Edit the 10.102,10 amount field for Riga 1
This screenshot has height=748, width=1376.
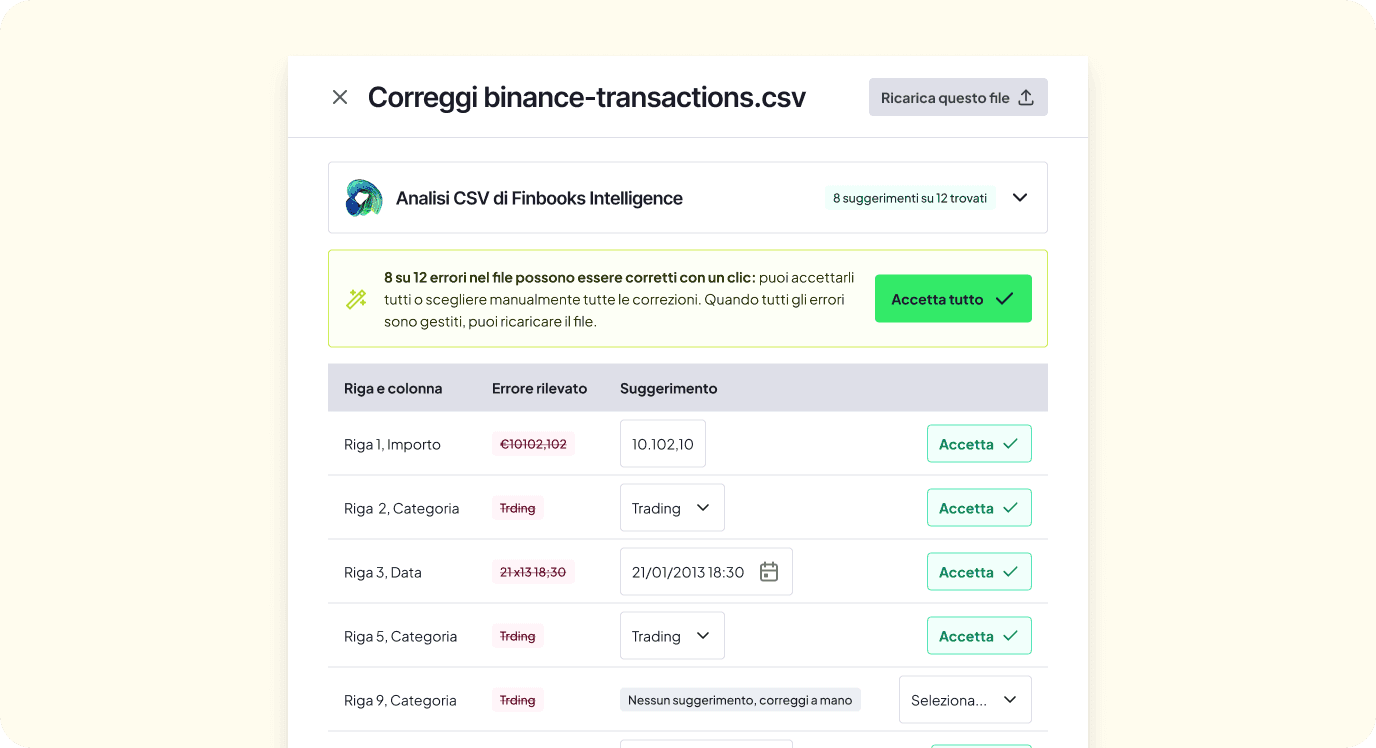point(663,444)
